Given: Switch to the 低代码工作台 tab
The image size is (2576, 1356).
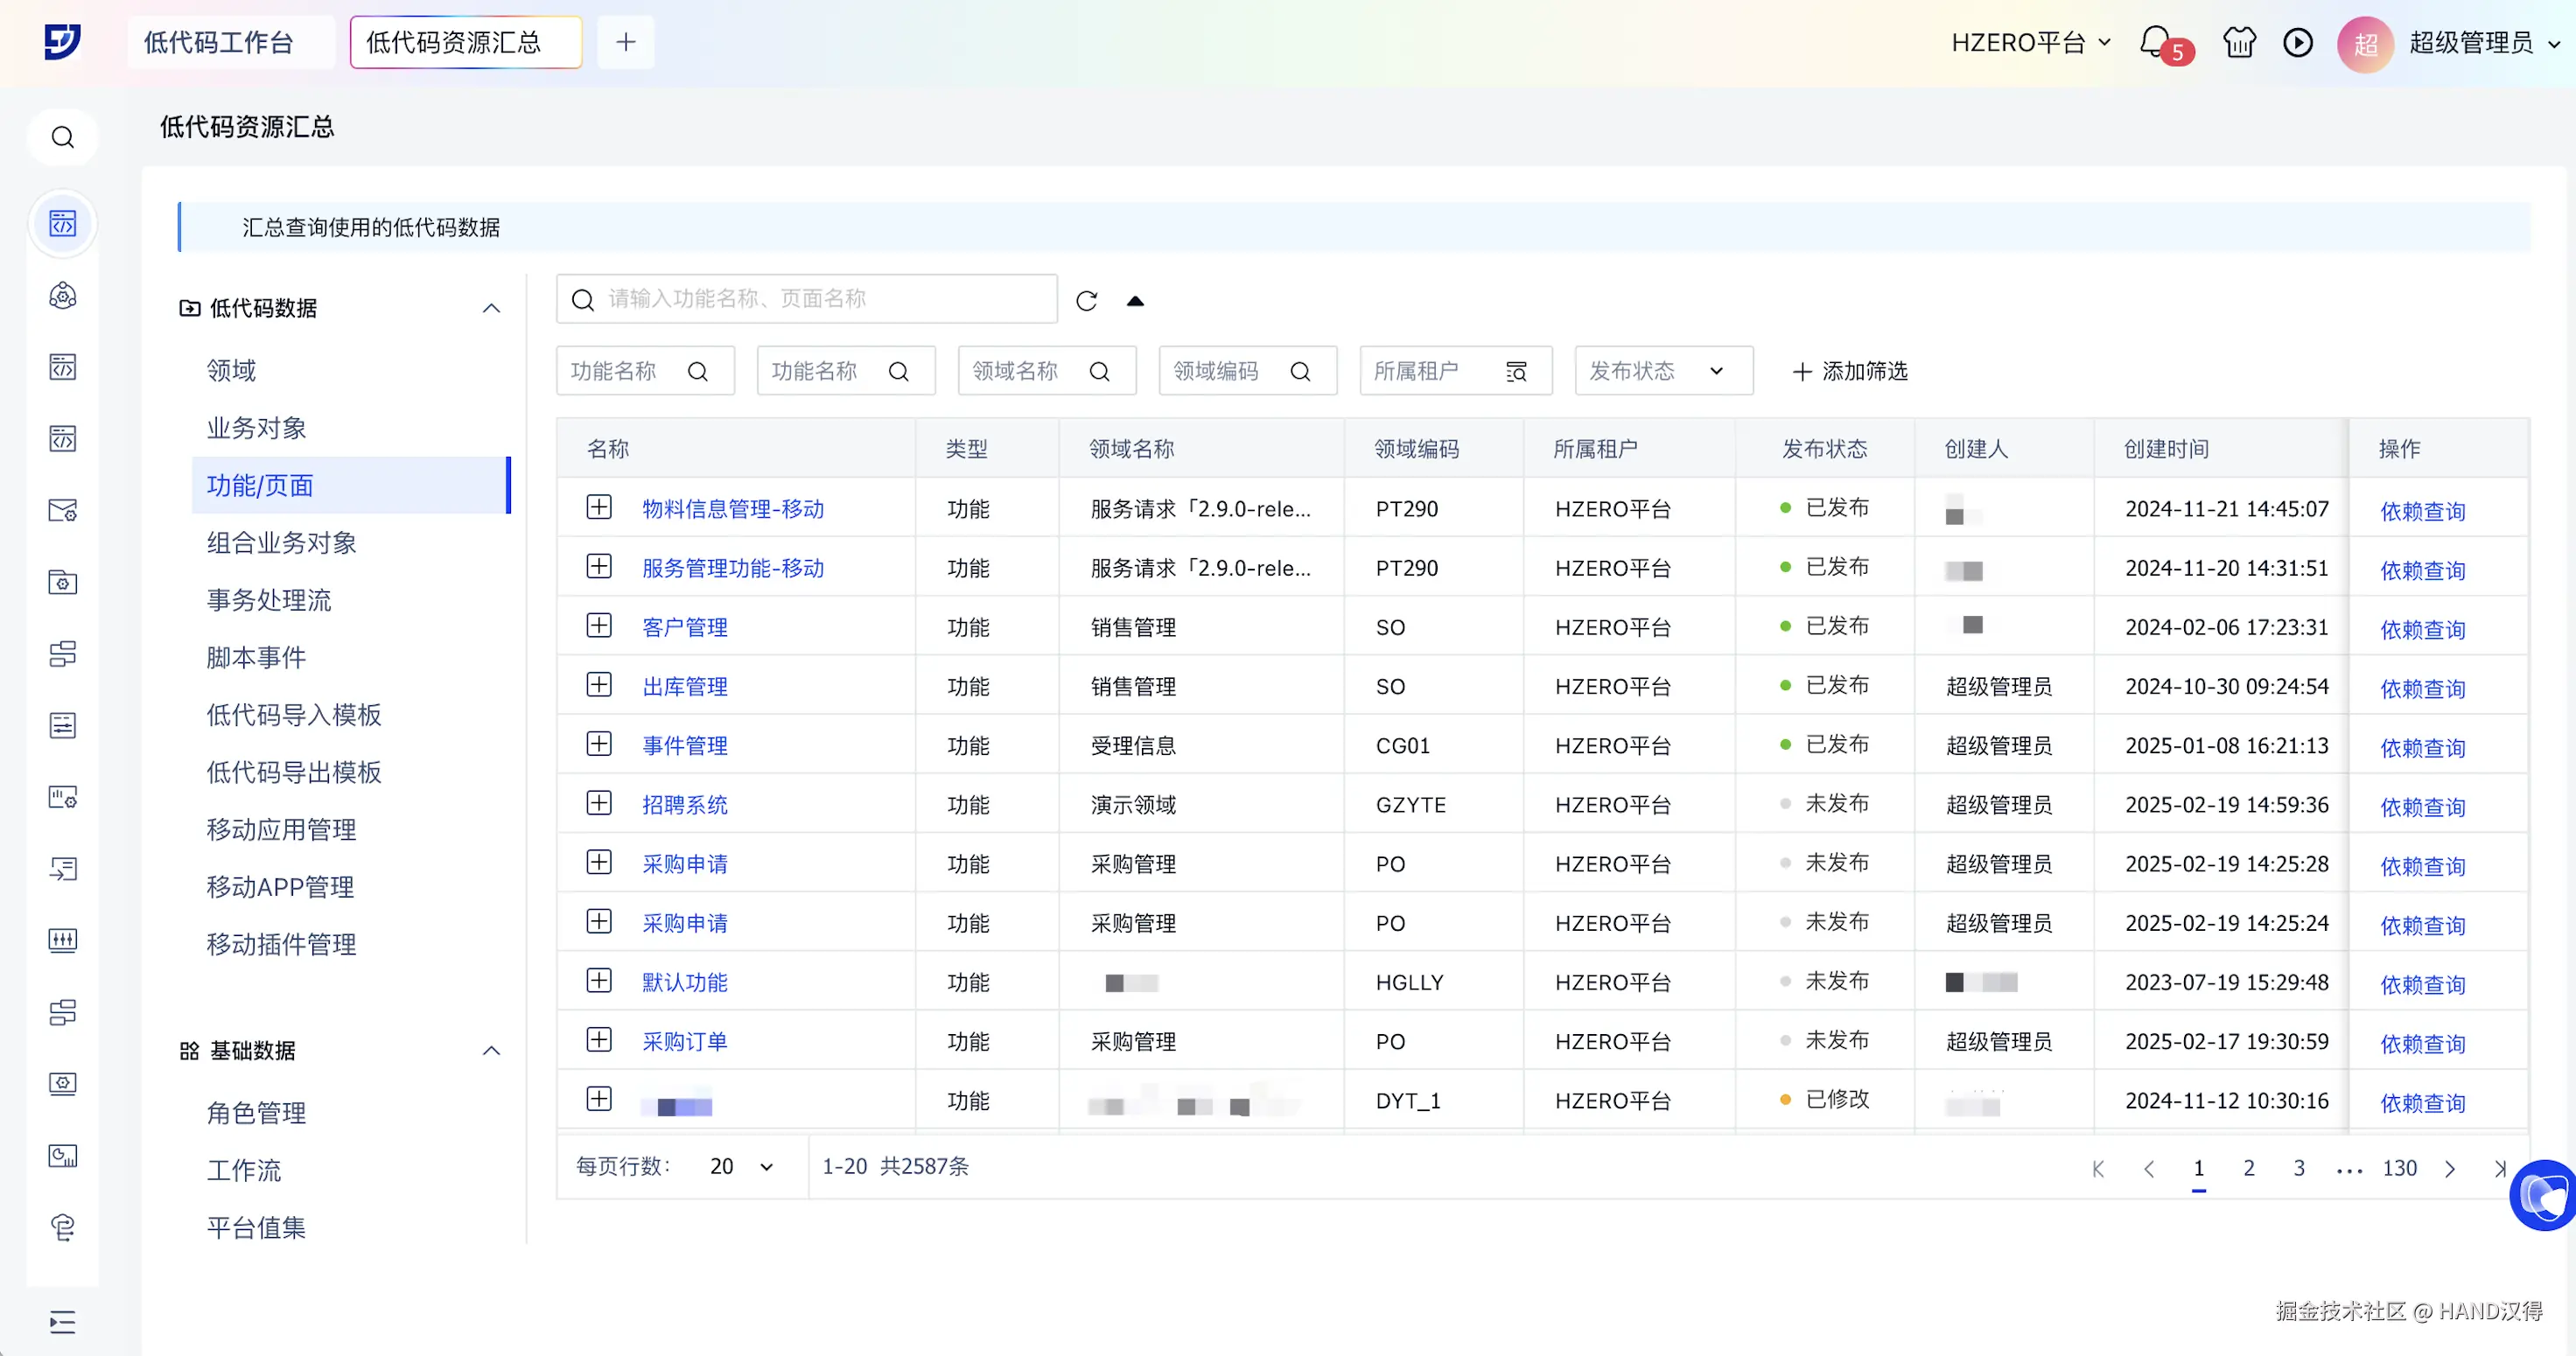Looking at the screenshot, I should pyautogui.click(x=219, y=42).
